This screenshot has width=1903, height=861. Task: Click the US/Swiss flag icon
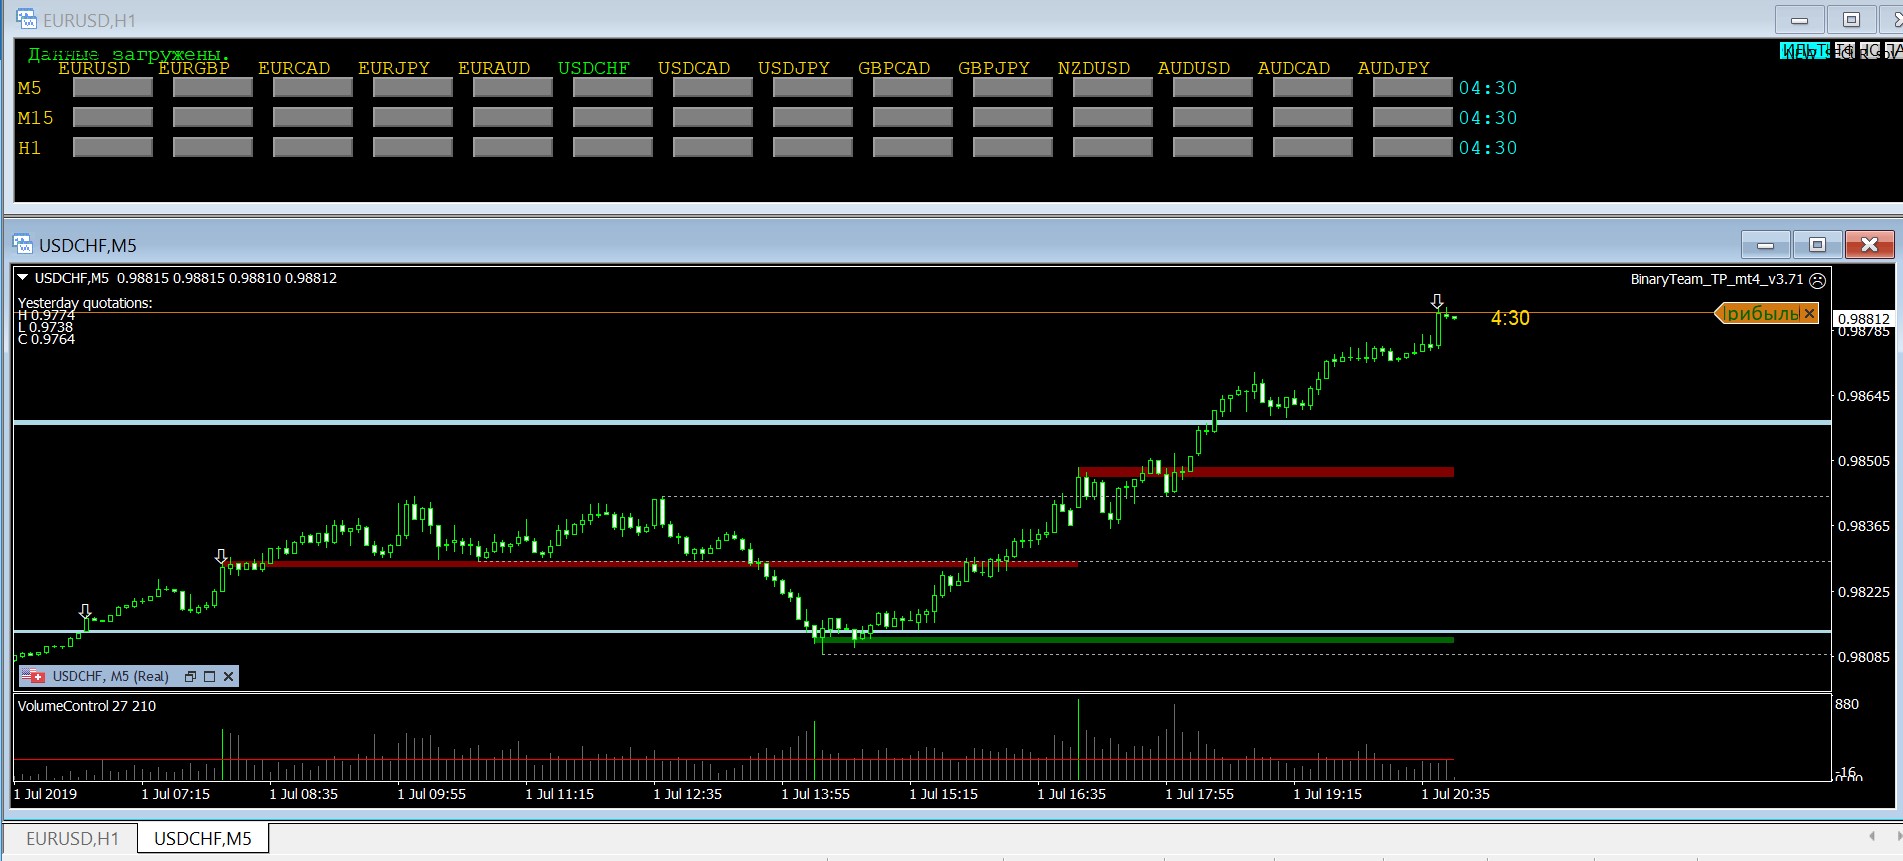[33, 677]
